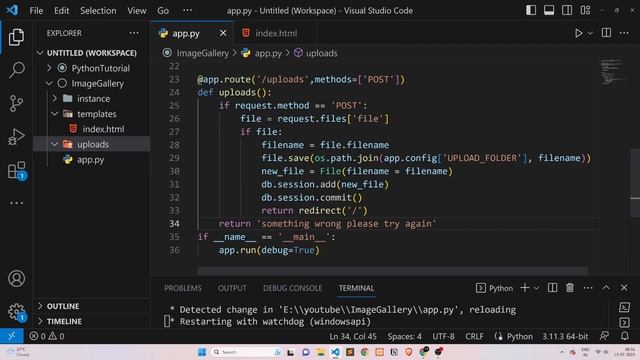Open Source Control view
The image size is (640, 360).
point(16,103)
